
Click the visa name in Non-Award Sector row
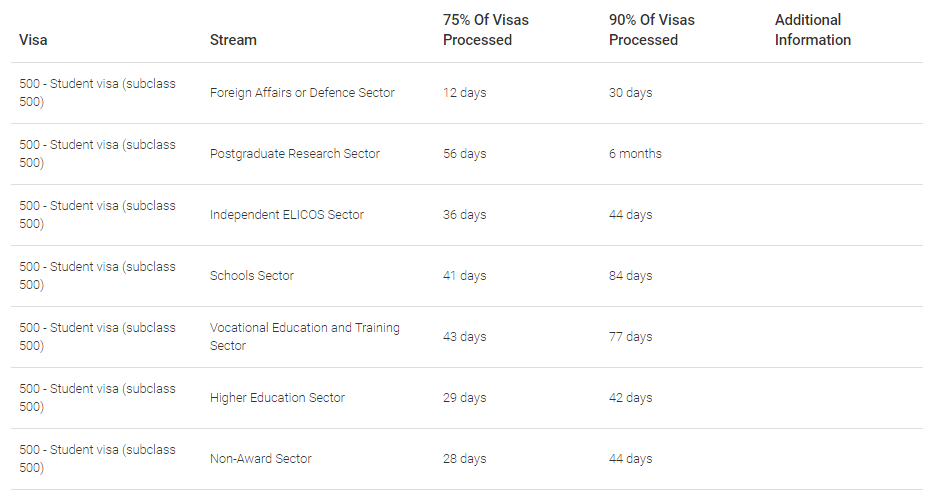[97, 459]
